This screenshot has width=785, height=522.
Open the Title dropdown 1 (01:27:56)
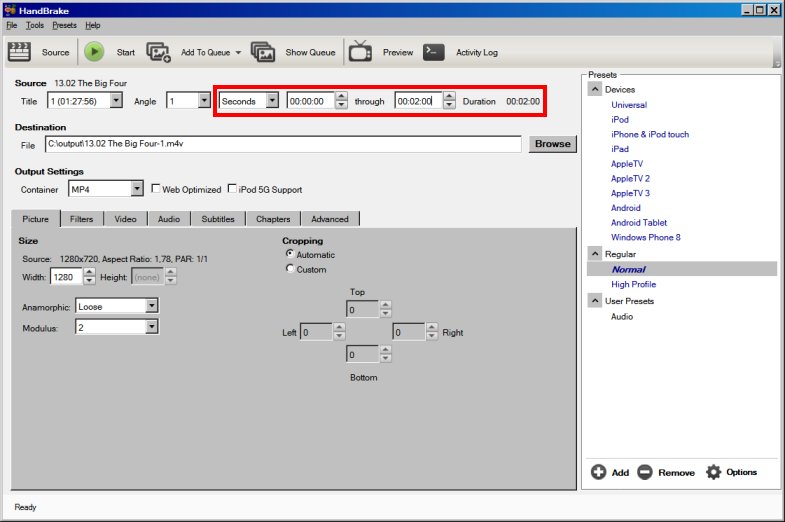tap(116, 101)
